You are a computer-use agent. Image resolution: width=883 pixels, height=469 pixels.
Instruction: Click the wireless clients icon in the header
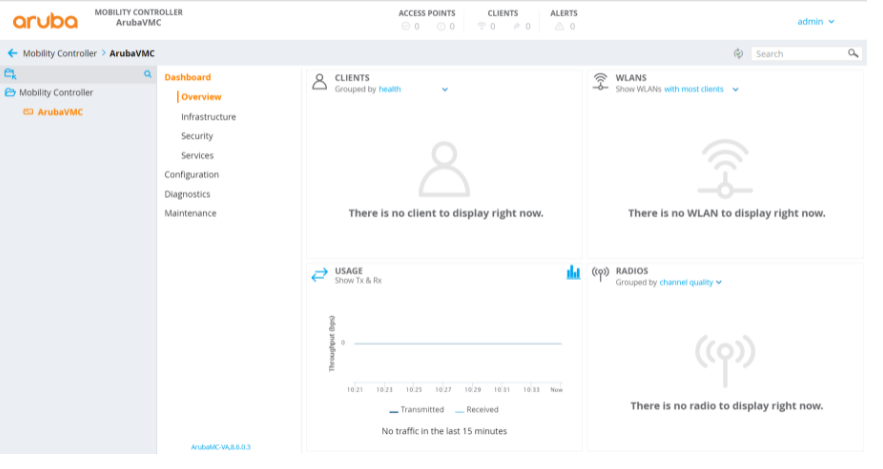pyautogui.click(x=481, y=26)
